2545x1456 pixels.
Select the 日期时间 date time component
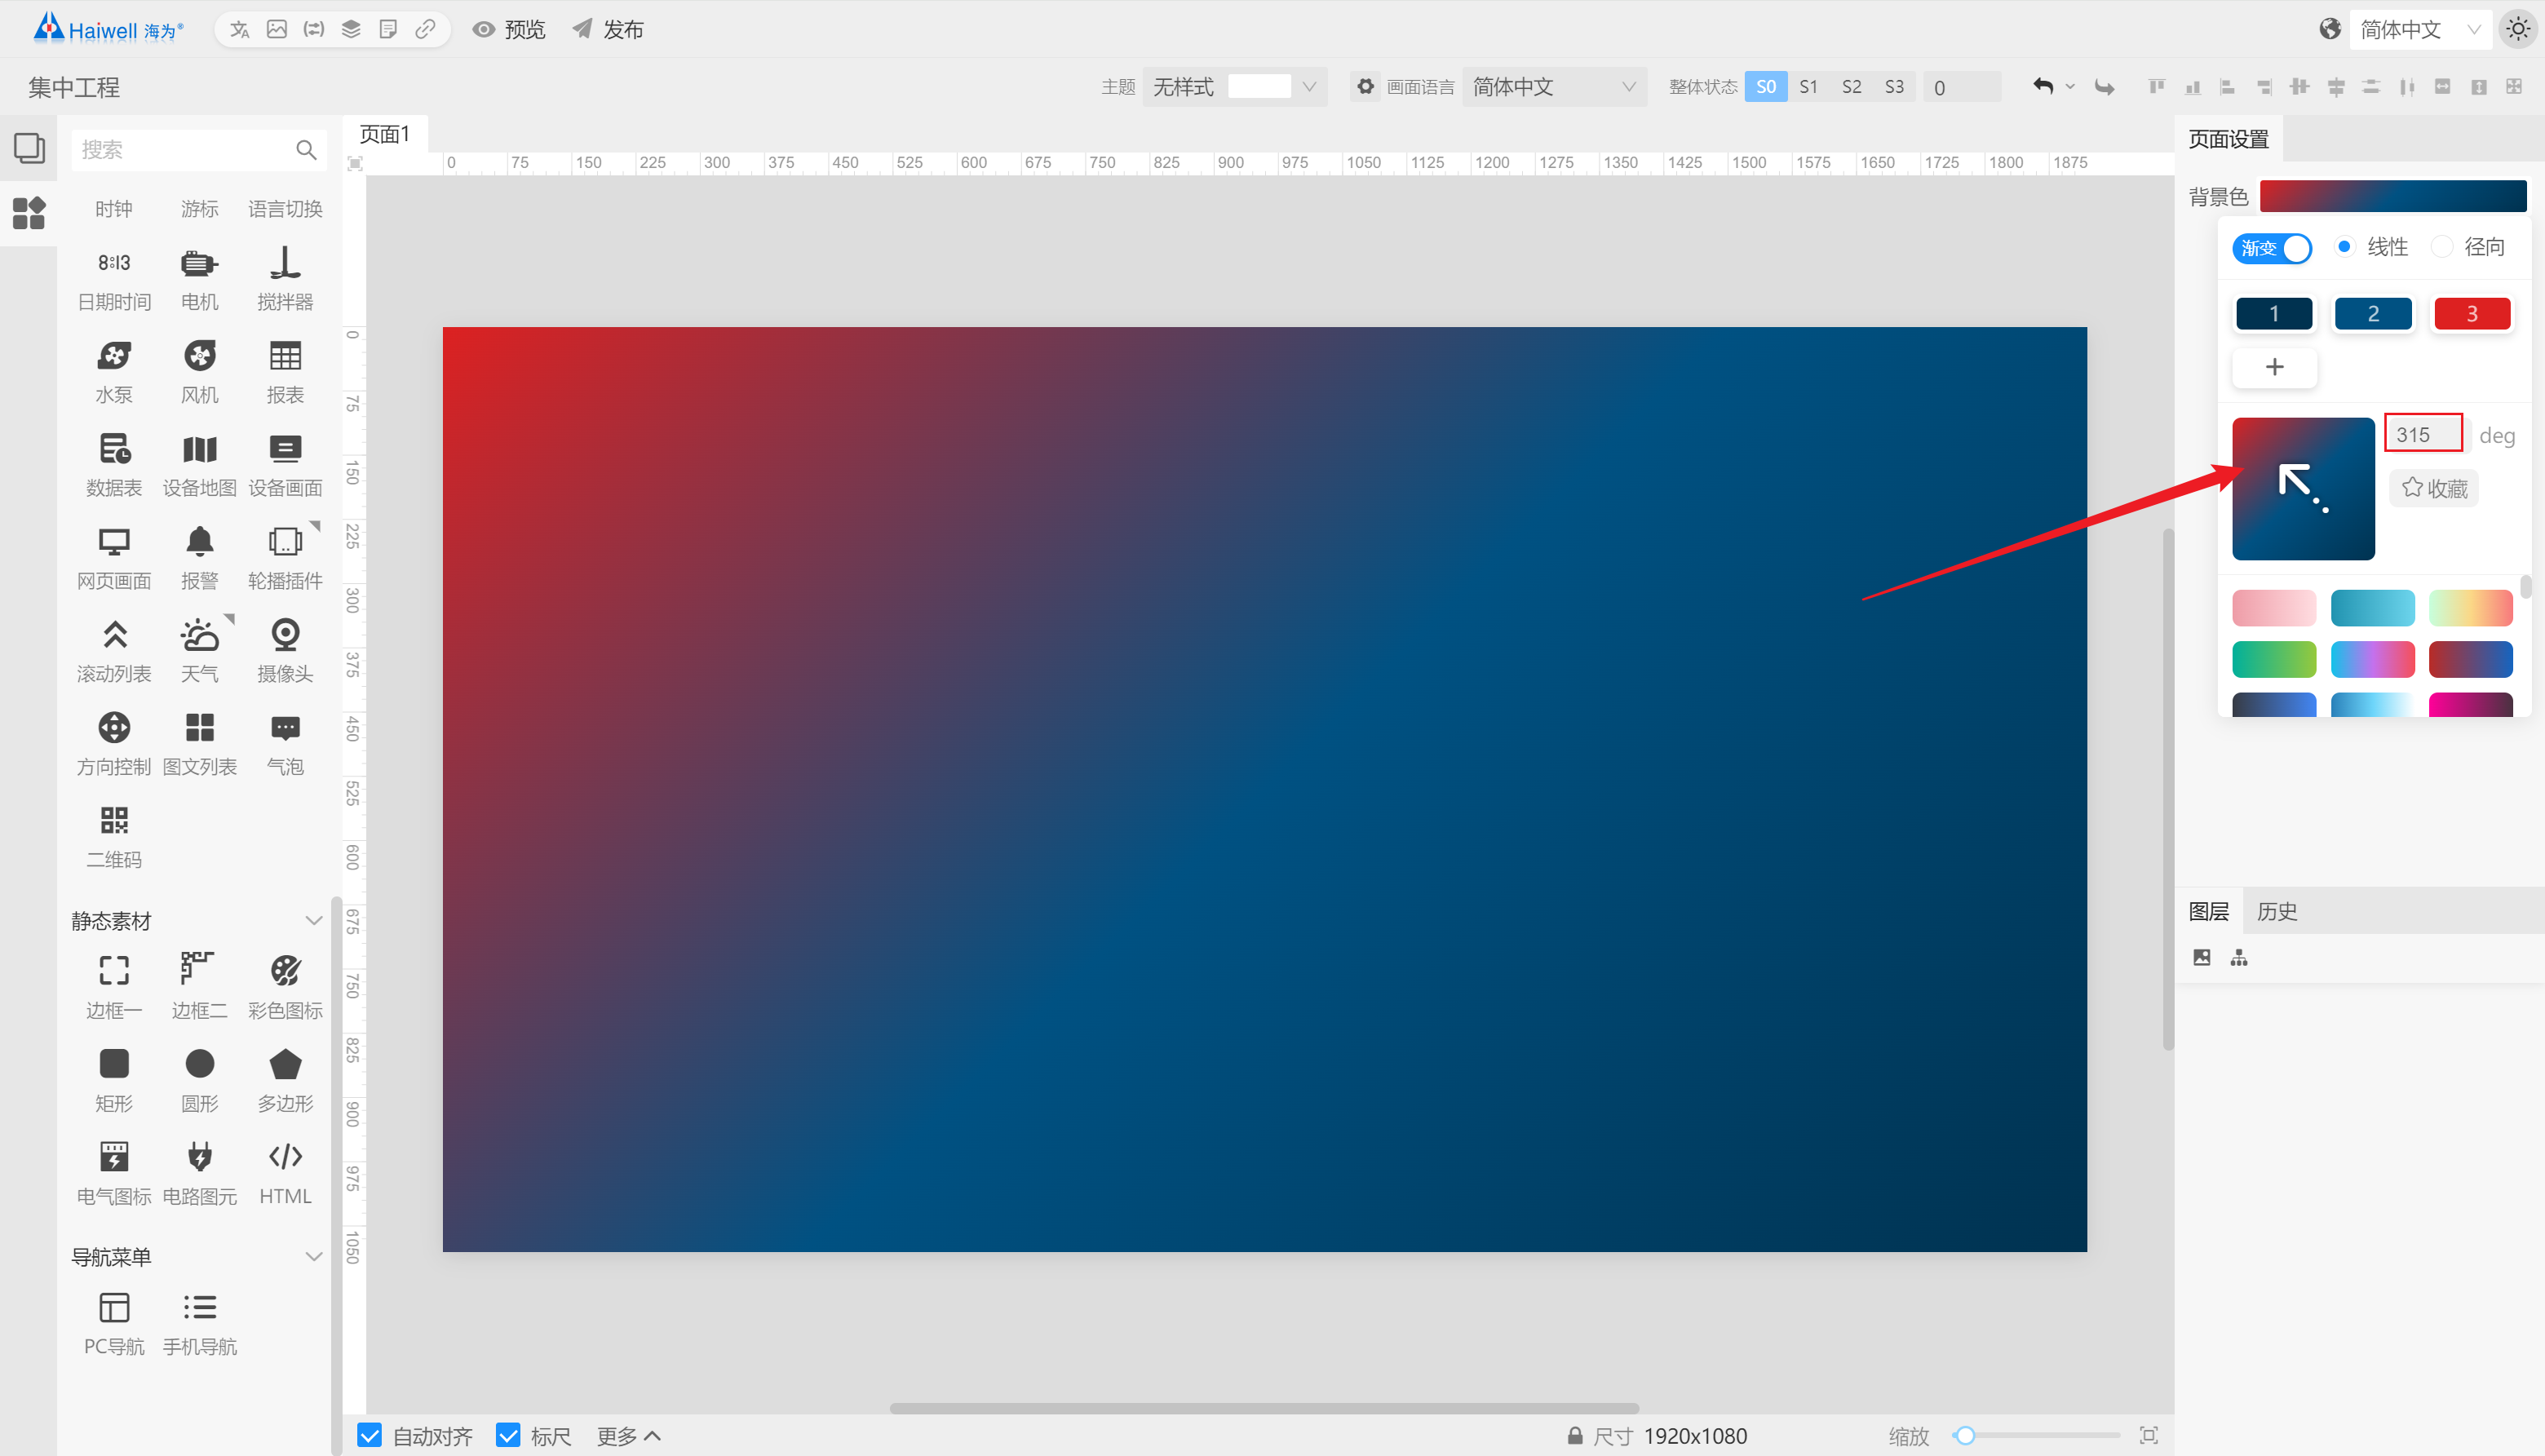114,280
